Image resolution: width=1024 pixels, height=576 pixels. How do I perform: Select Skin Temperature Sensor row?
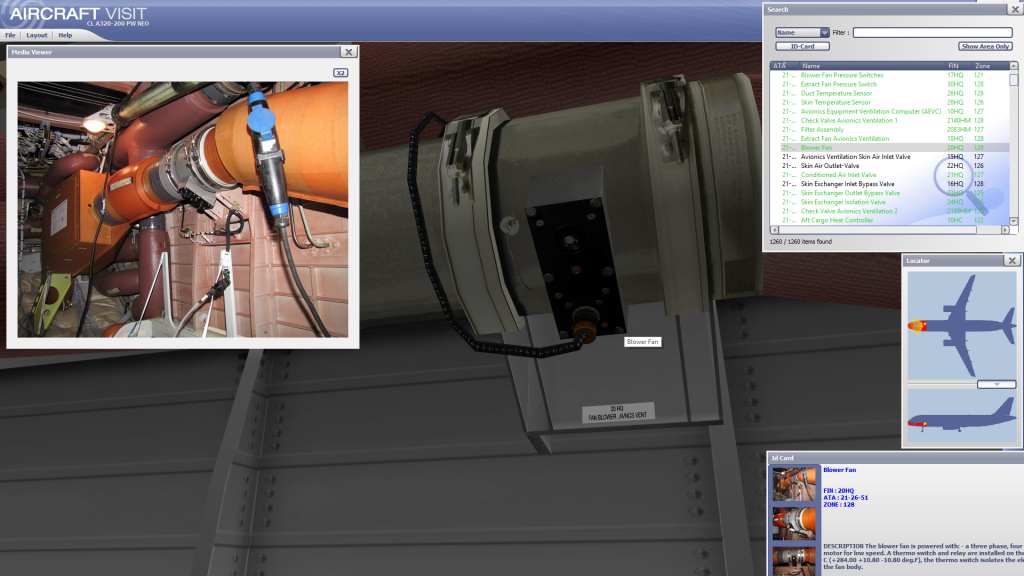tap(891, 103)
